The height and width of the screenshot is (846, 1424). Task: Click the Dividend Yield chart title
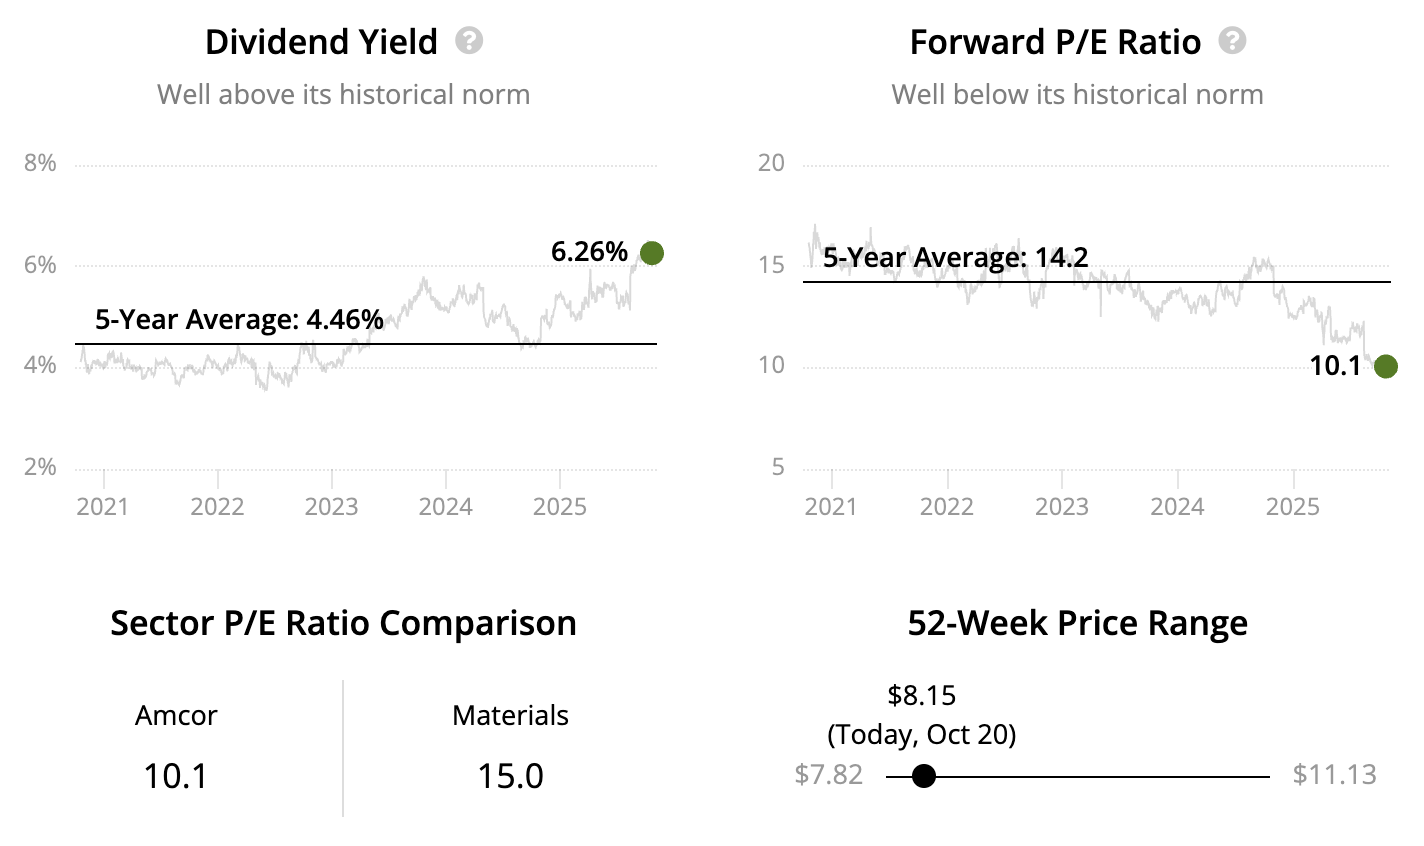tap(321, 42)
